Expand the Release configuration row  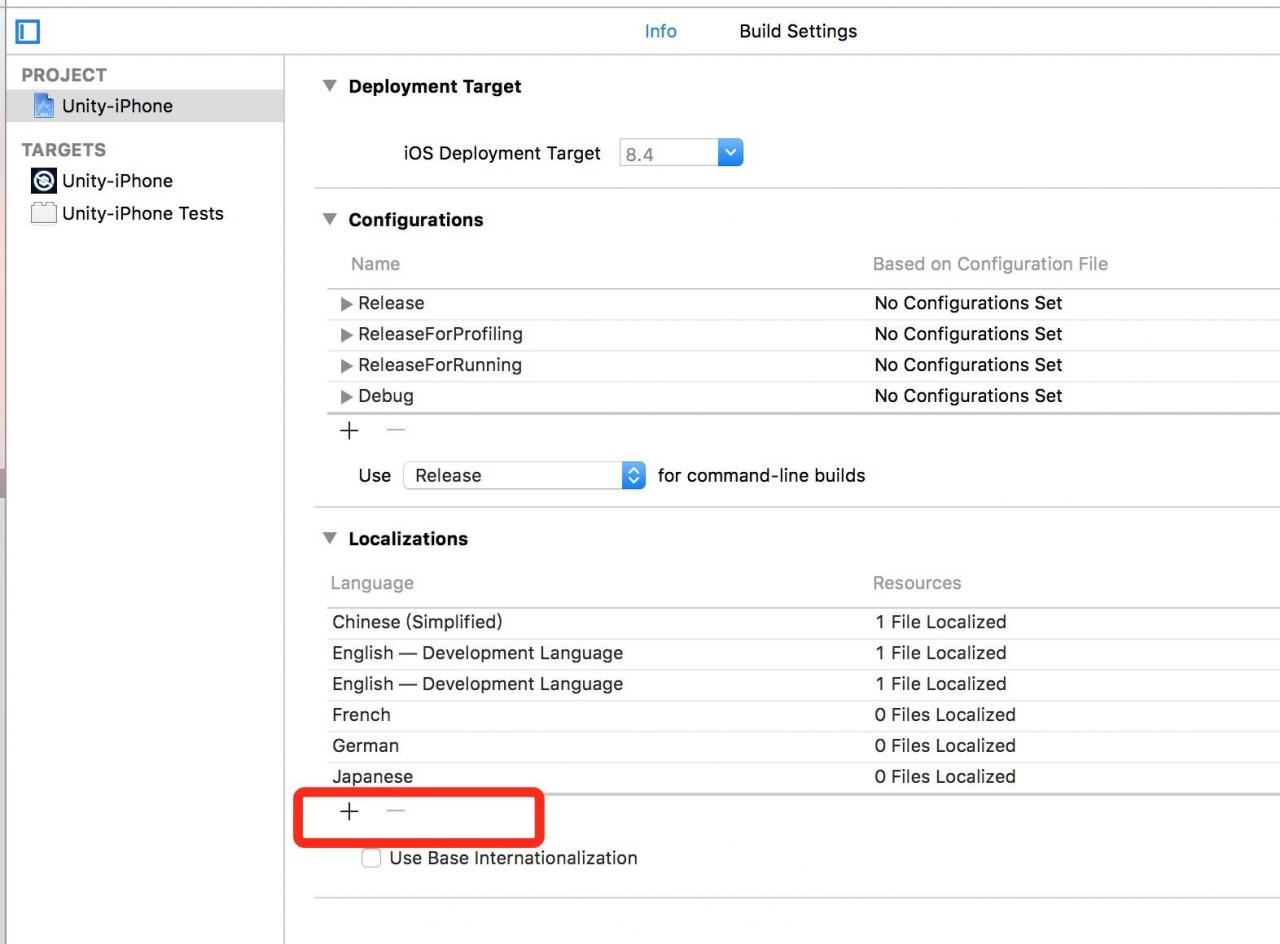tap(347, 304)
